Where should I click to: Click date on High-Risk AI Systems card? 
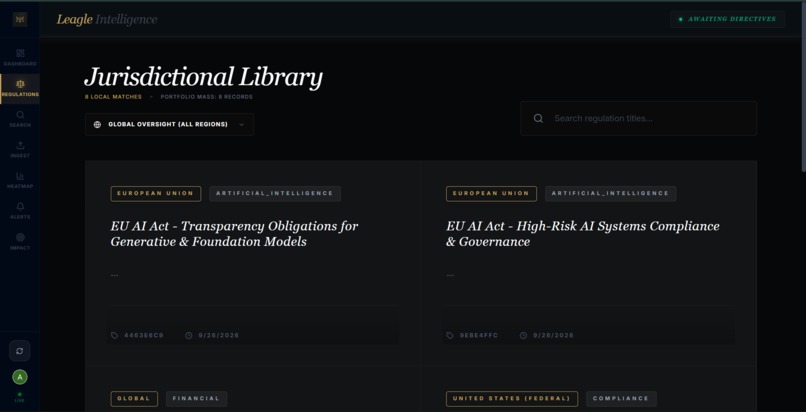coord(554,335)
